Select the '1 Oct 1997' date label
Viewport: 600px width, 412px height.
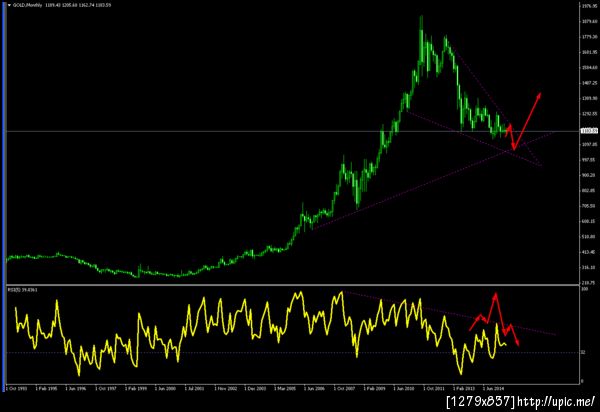pyautogui.click(x=106, y=388)
